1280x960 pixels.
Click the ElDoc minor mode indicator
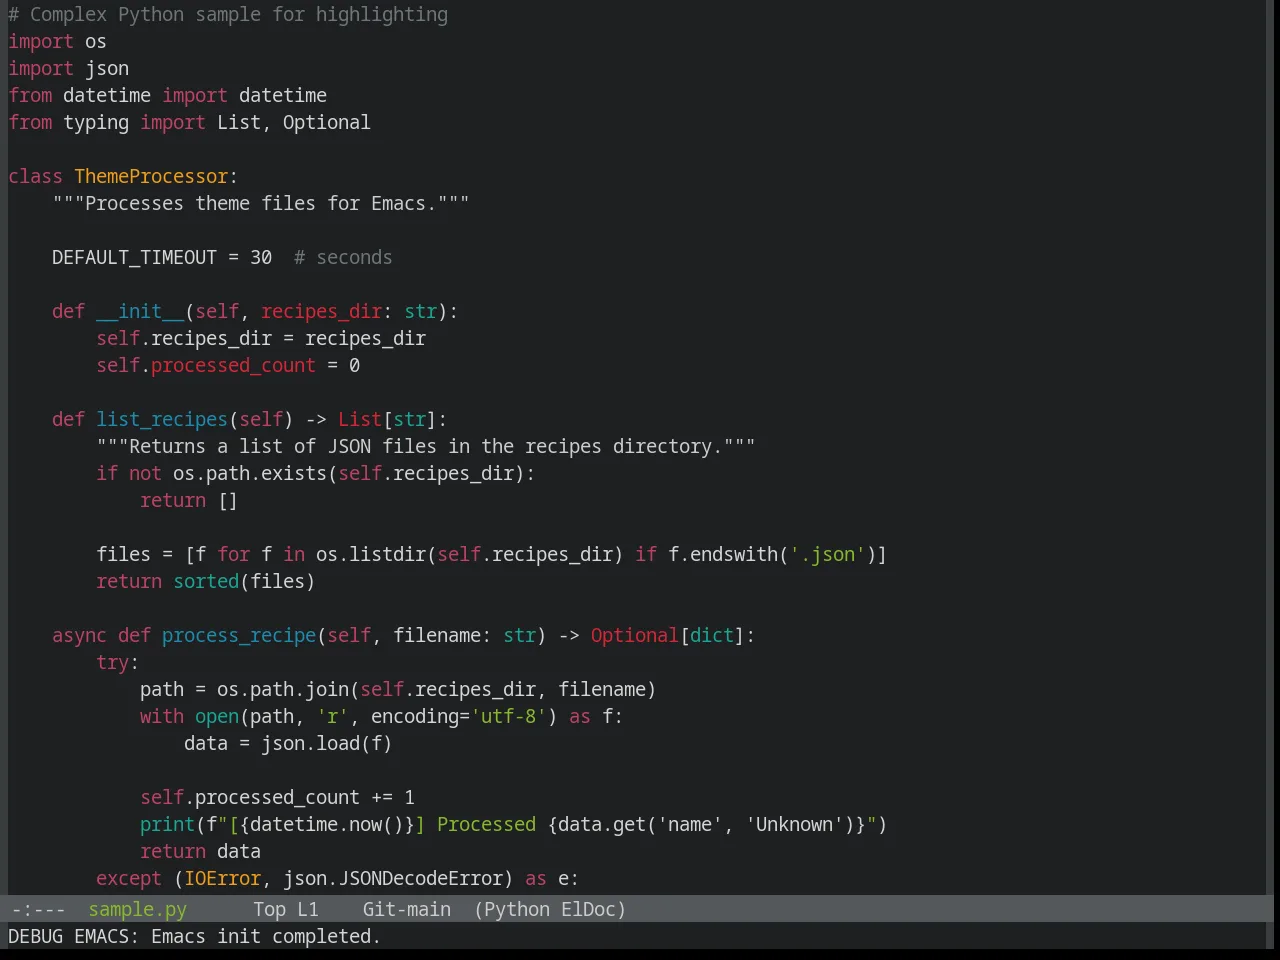(x=588, y=909)
